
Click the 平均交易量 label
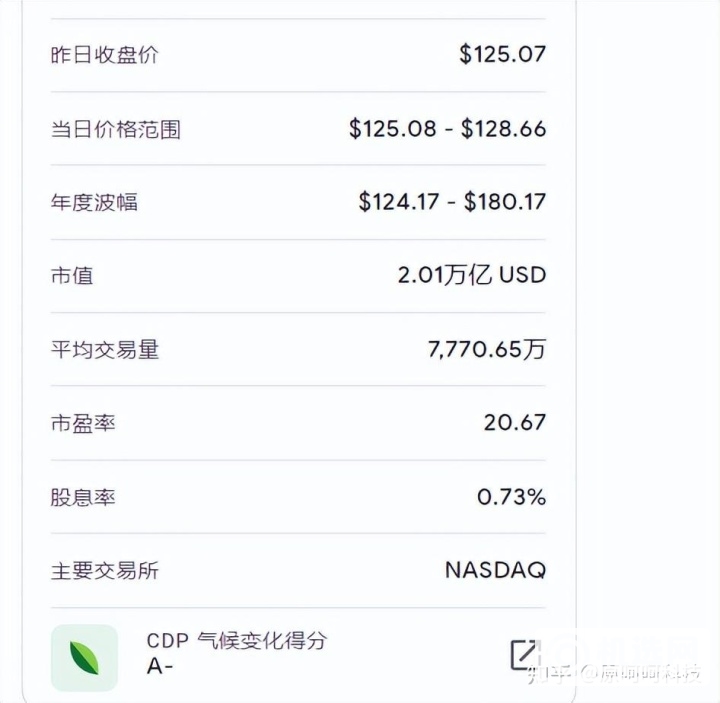point(104,349)
